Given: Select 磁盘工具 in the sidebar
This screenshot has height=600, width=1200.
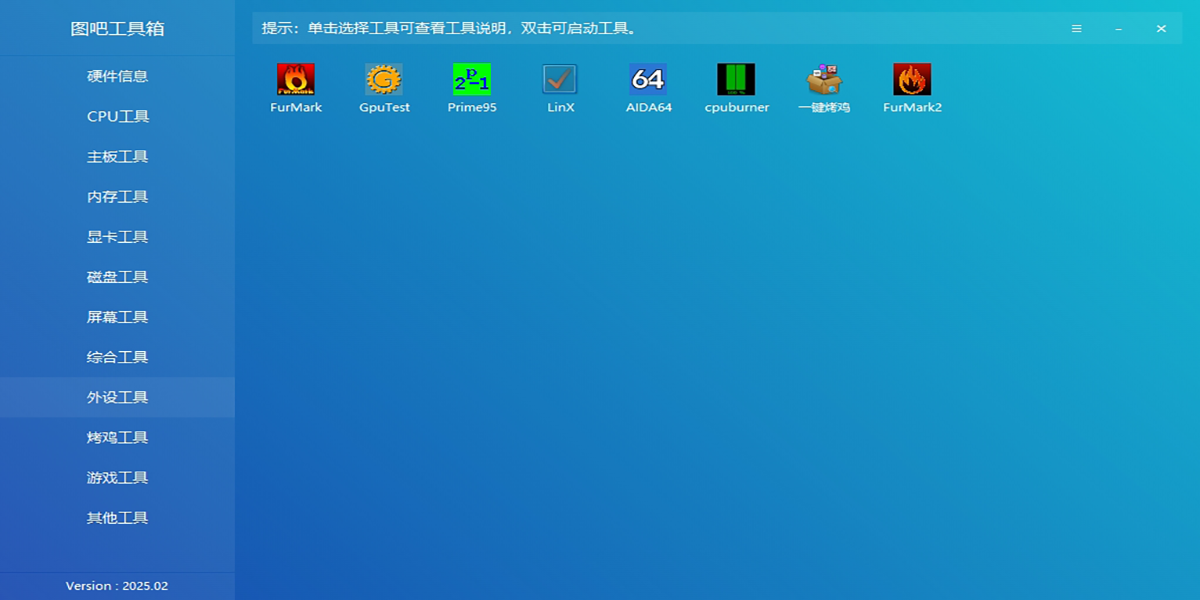Looking at the screenshot, I should pyautogui.click(x=117, y=276).
